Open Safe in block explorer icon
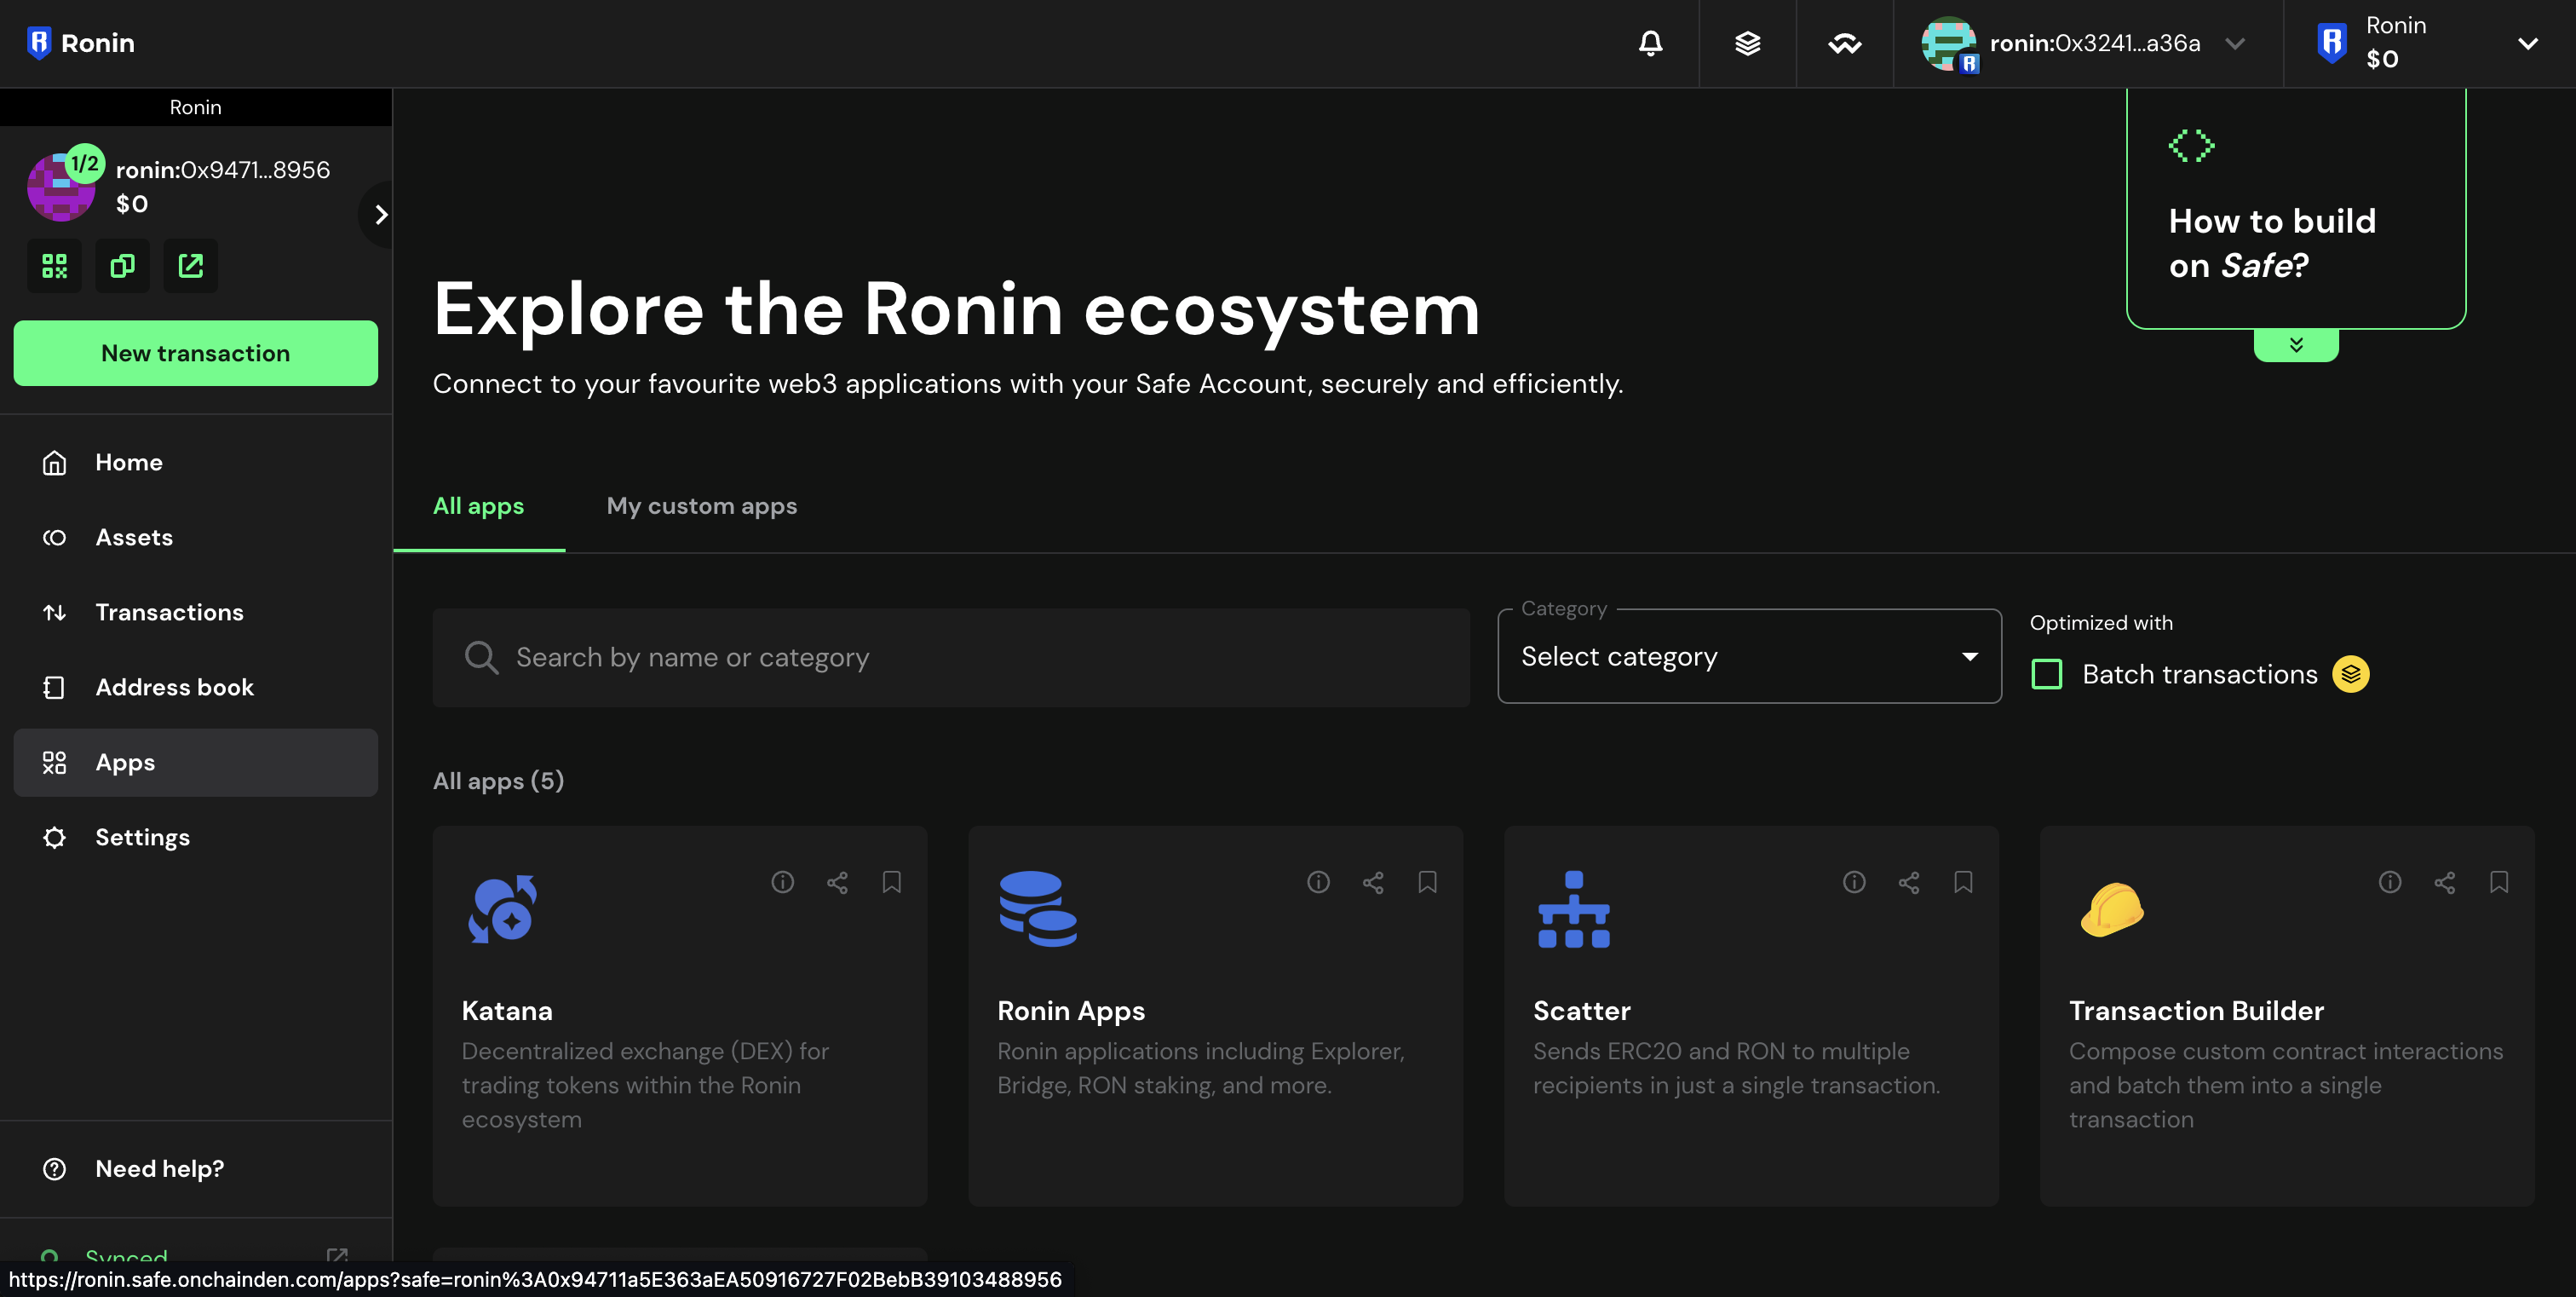The image size is (2576, 1297). tap(190, 266)
